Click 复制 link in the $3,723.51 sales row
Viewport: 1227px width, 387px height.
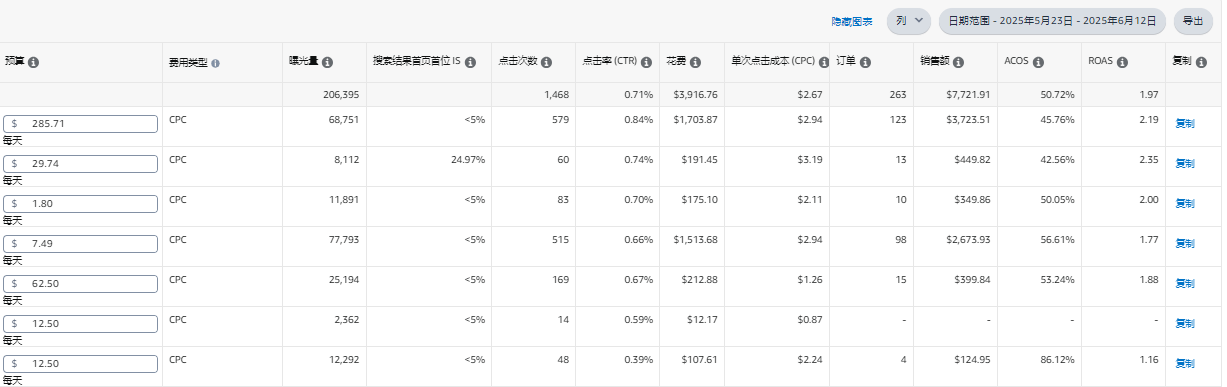1184,124
